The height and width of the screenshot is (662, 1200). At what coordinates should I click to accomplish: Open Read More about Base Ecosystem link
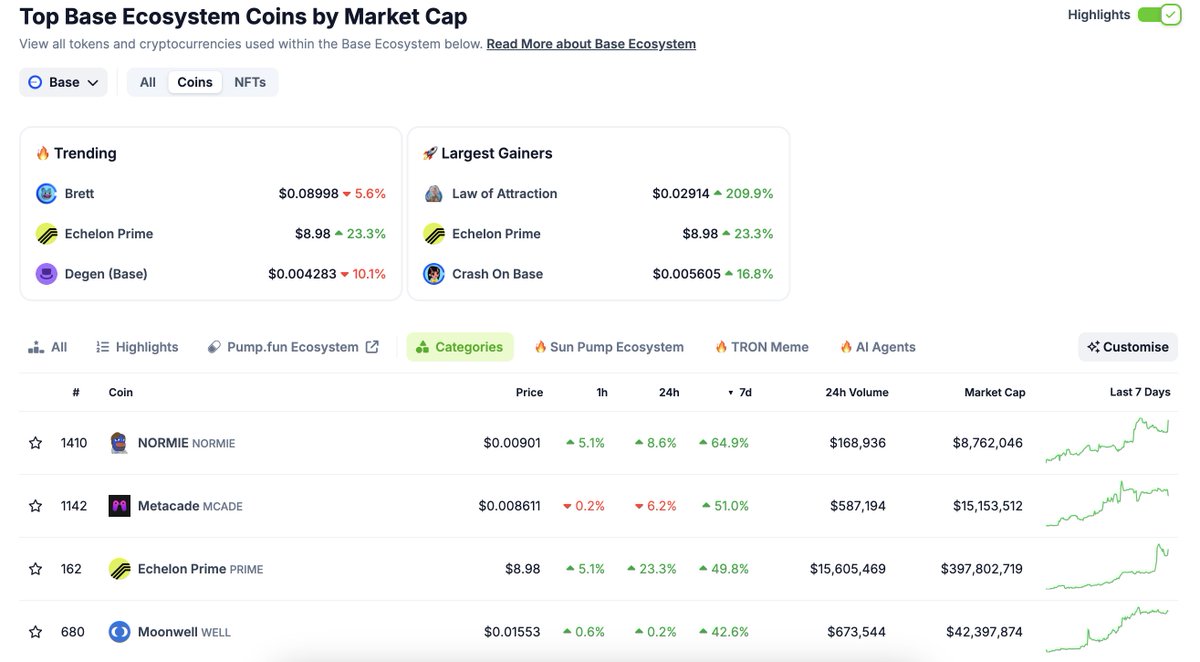coord(591,44)
